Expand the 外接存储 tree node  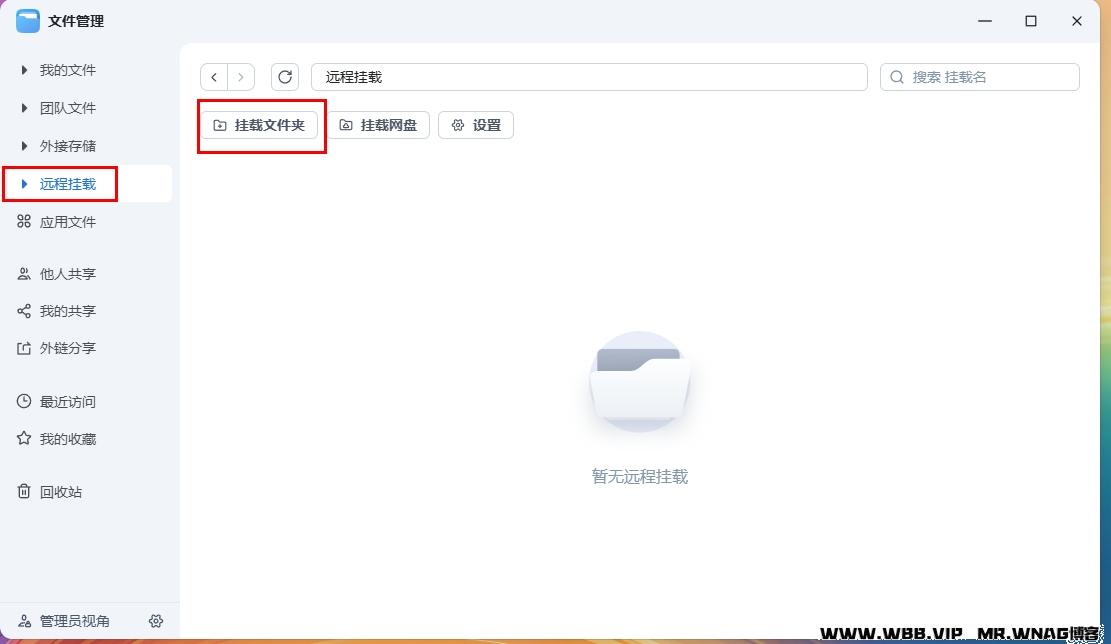click(x=25, y=146)
